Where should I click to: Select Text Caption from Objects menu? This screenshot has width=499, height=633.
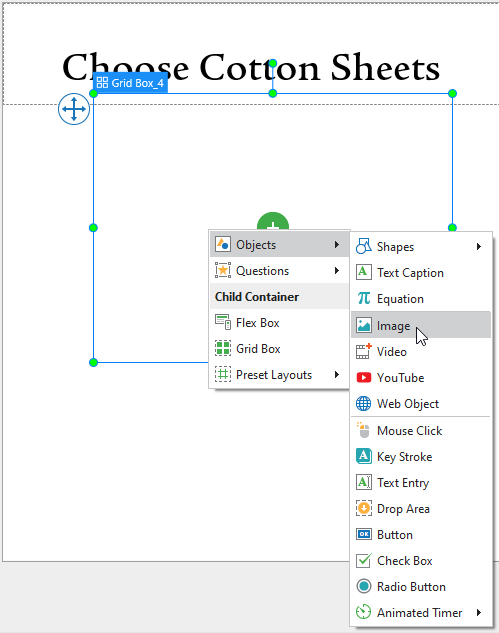(421, 272)
